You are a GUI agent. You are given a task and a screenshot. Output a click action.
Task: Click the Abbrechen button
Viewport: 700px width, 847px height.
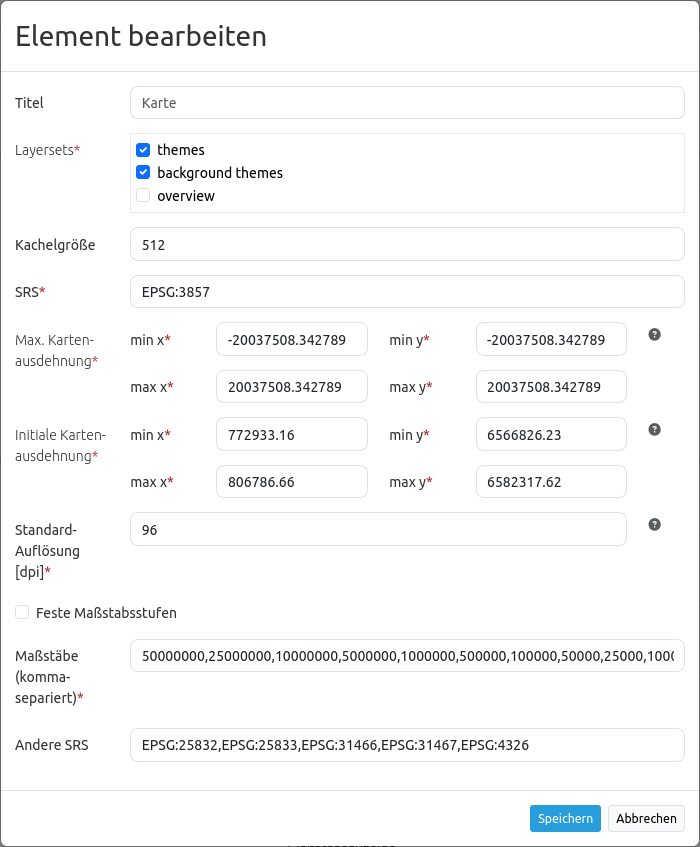(x=646, y=818)
